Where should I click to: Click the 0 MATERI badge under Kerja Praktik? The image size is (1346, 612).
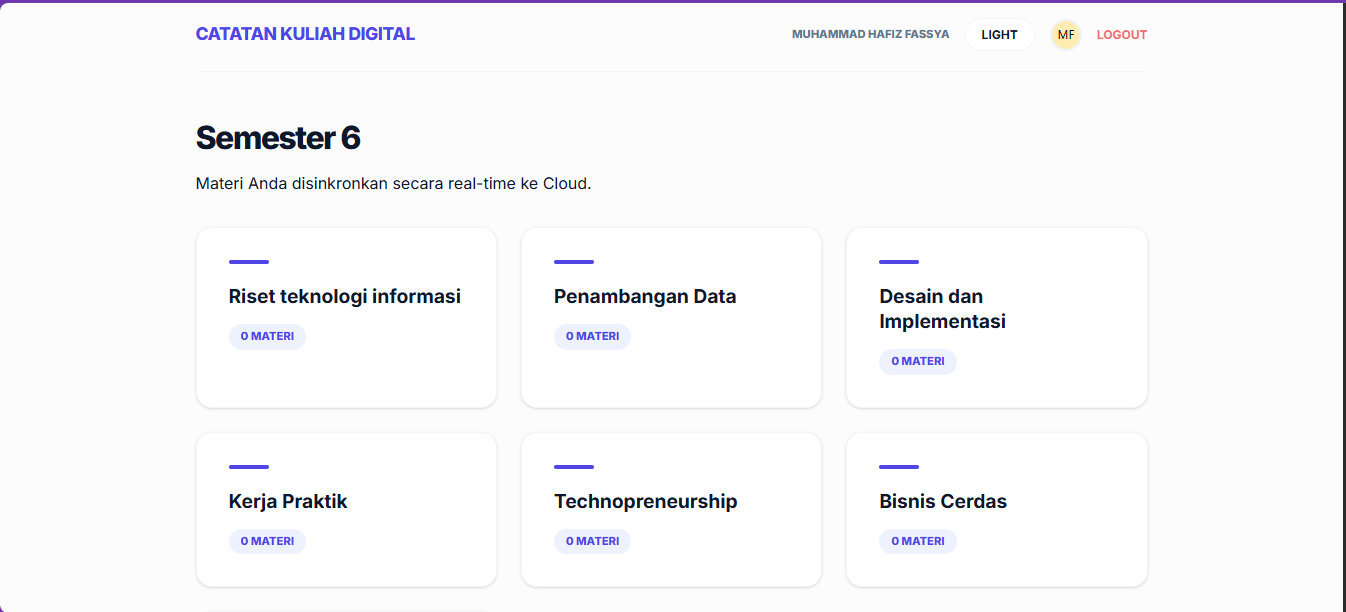point(267,541)
